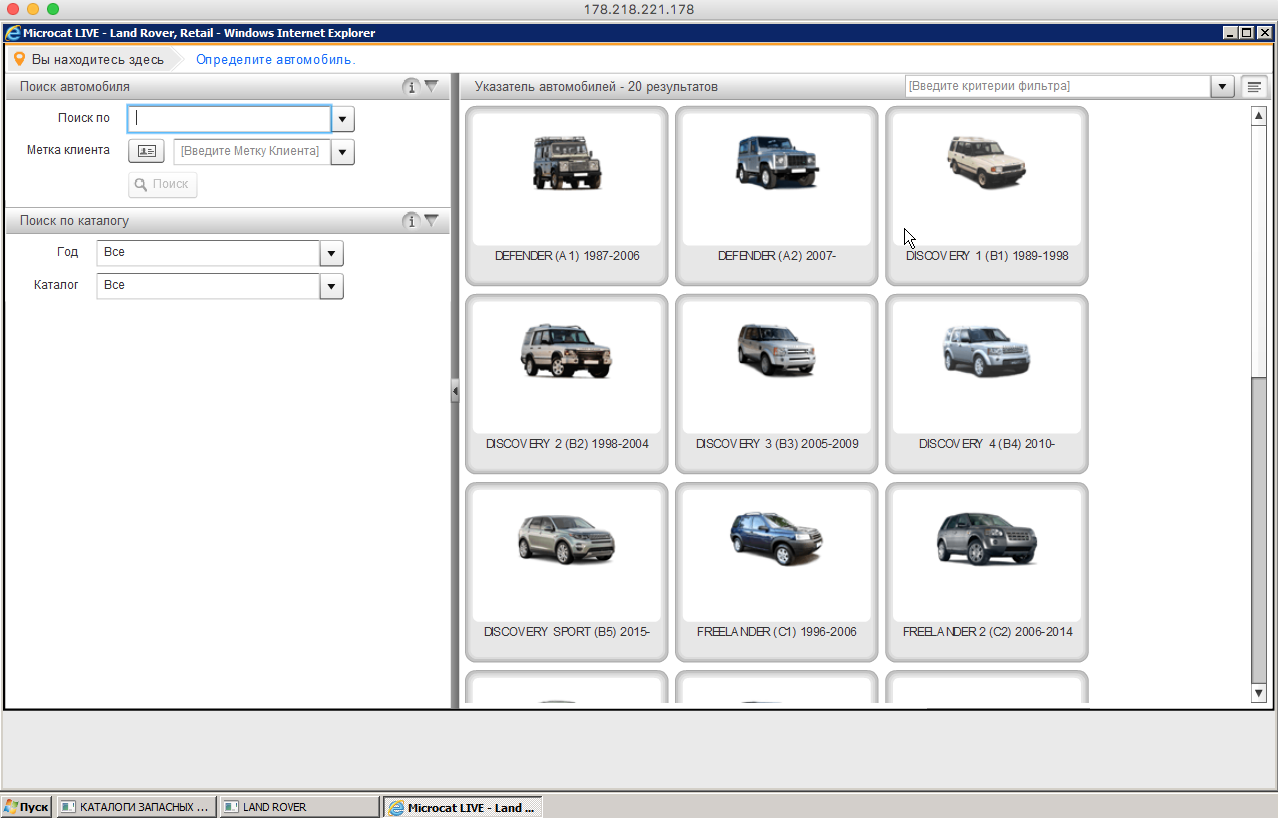Collapse the Поиск автомобиля panel triangle
Screen dimensions: 1278x818
pos(431,87)
